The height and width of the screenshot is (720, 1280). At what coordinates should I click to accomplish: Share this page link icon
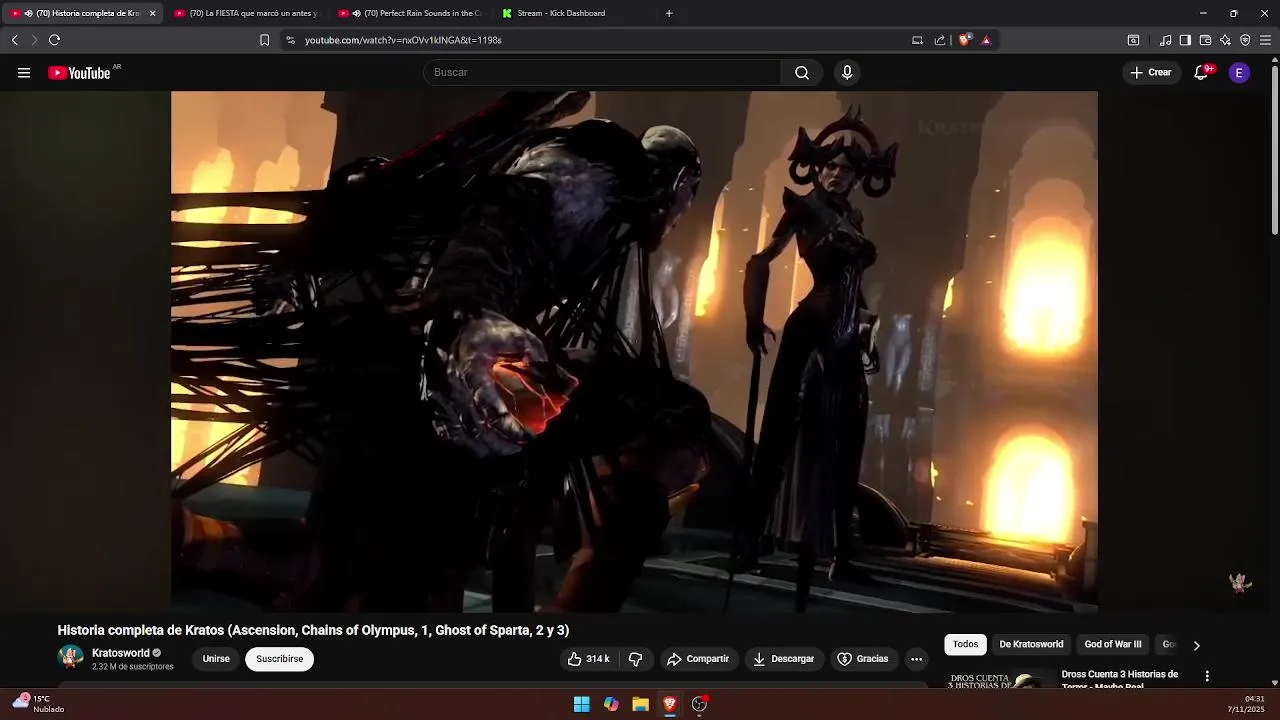[940, 40]
